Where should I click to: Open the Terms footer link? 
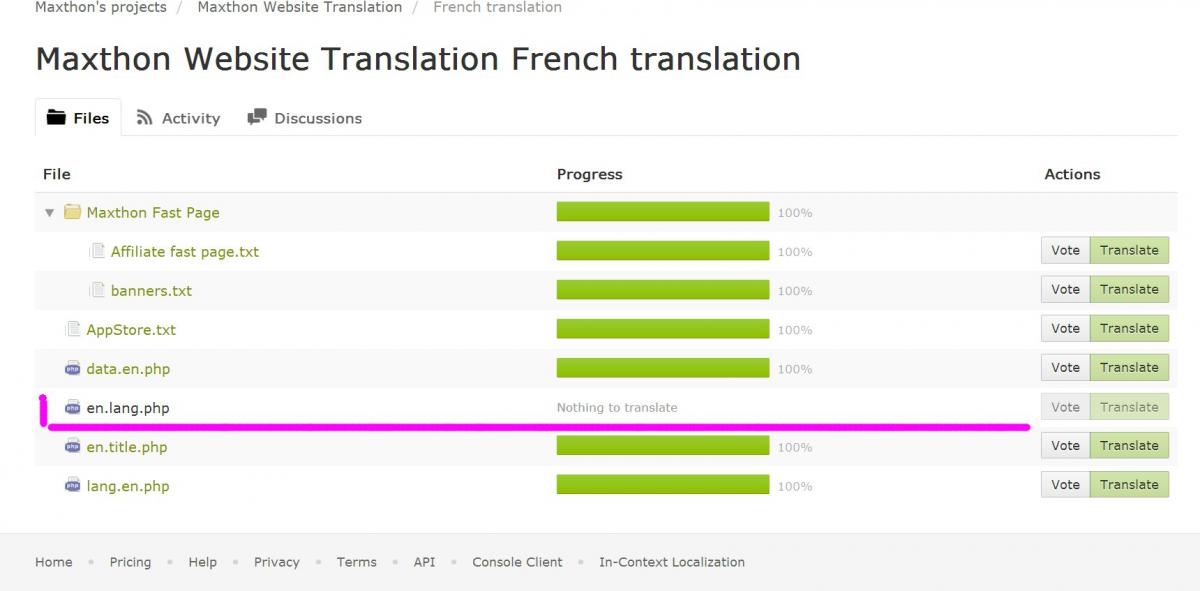(356, 562)
